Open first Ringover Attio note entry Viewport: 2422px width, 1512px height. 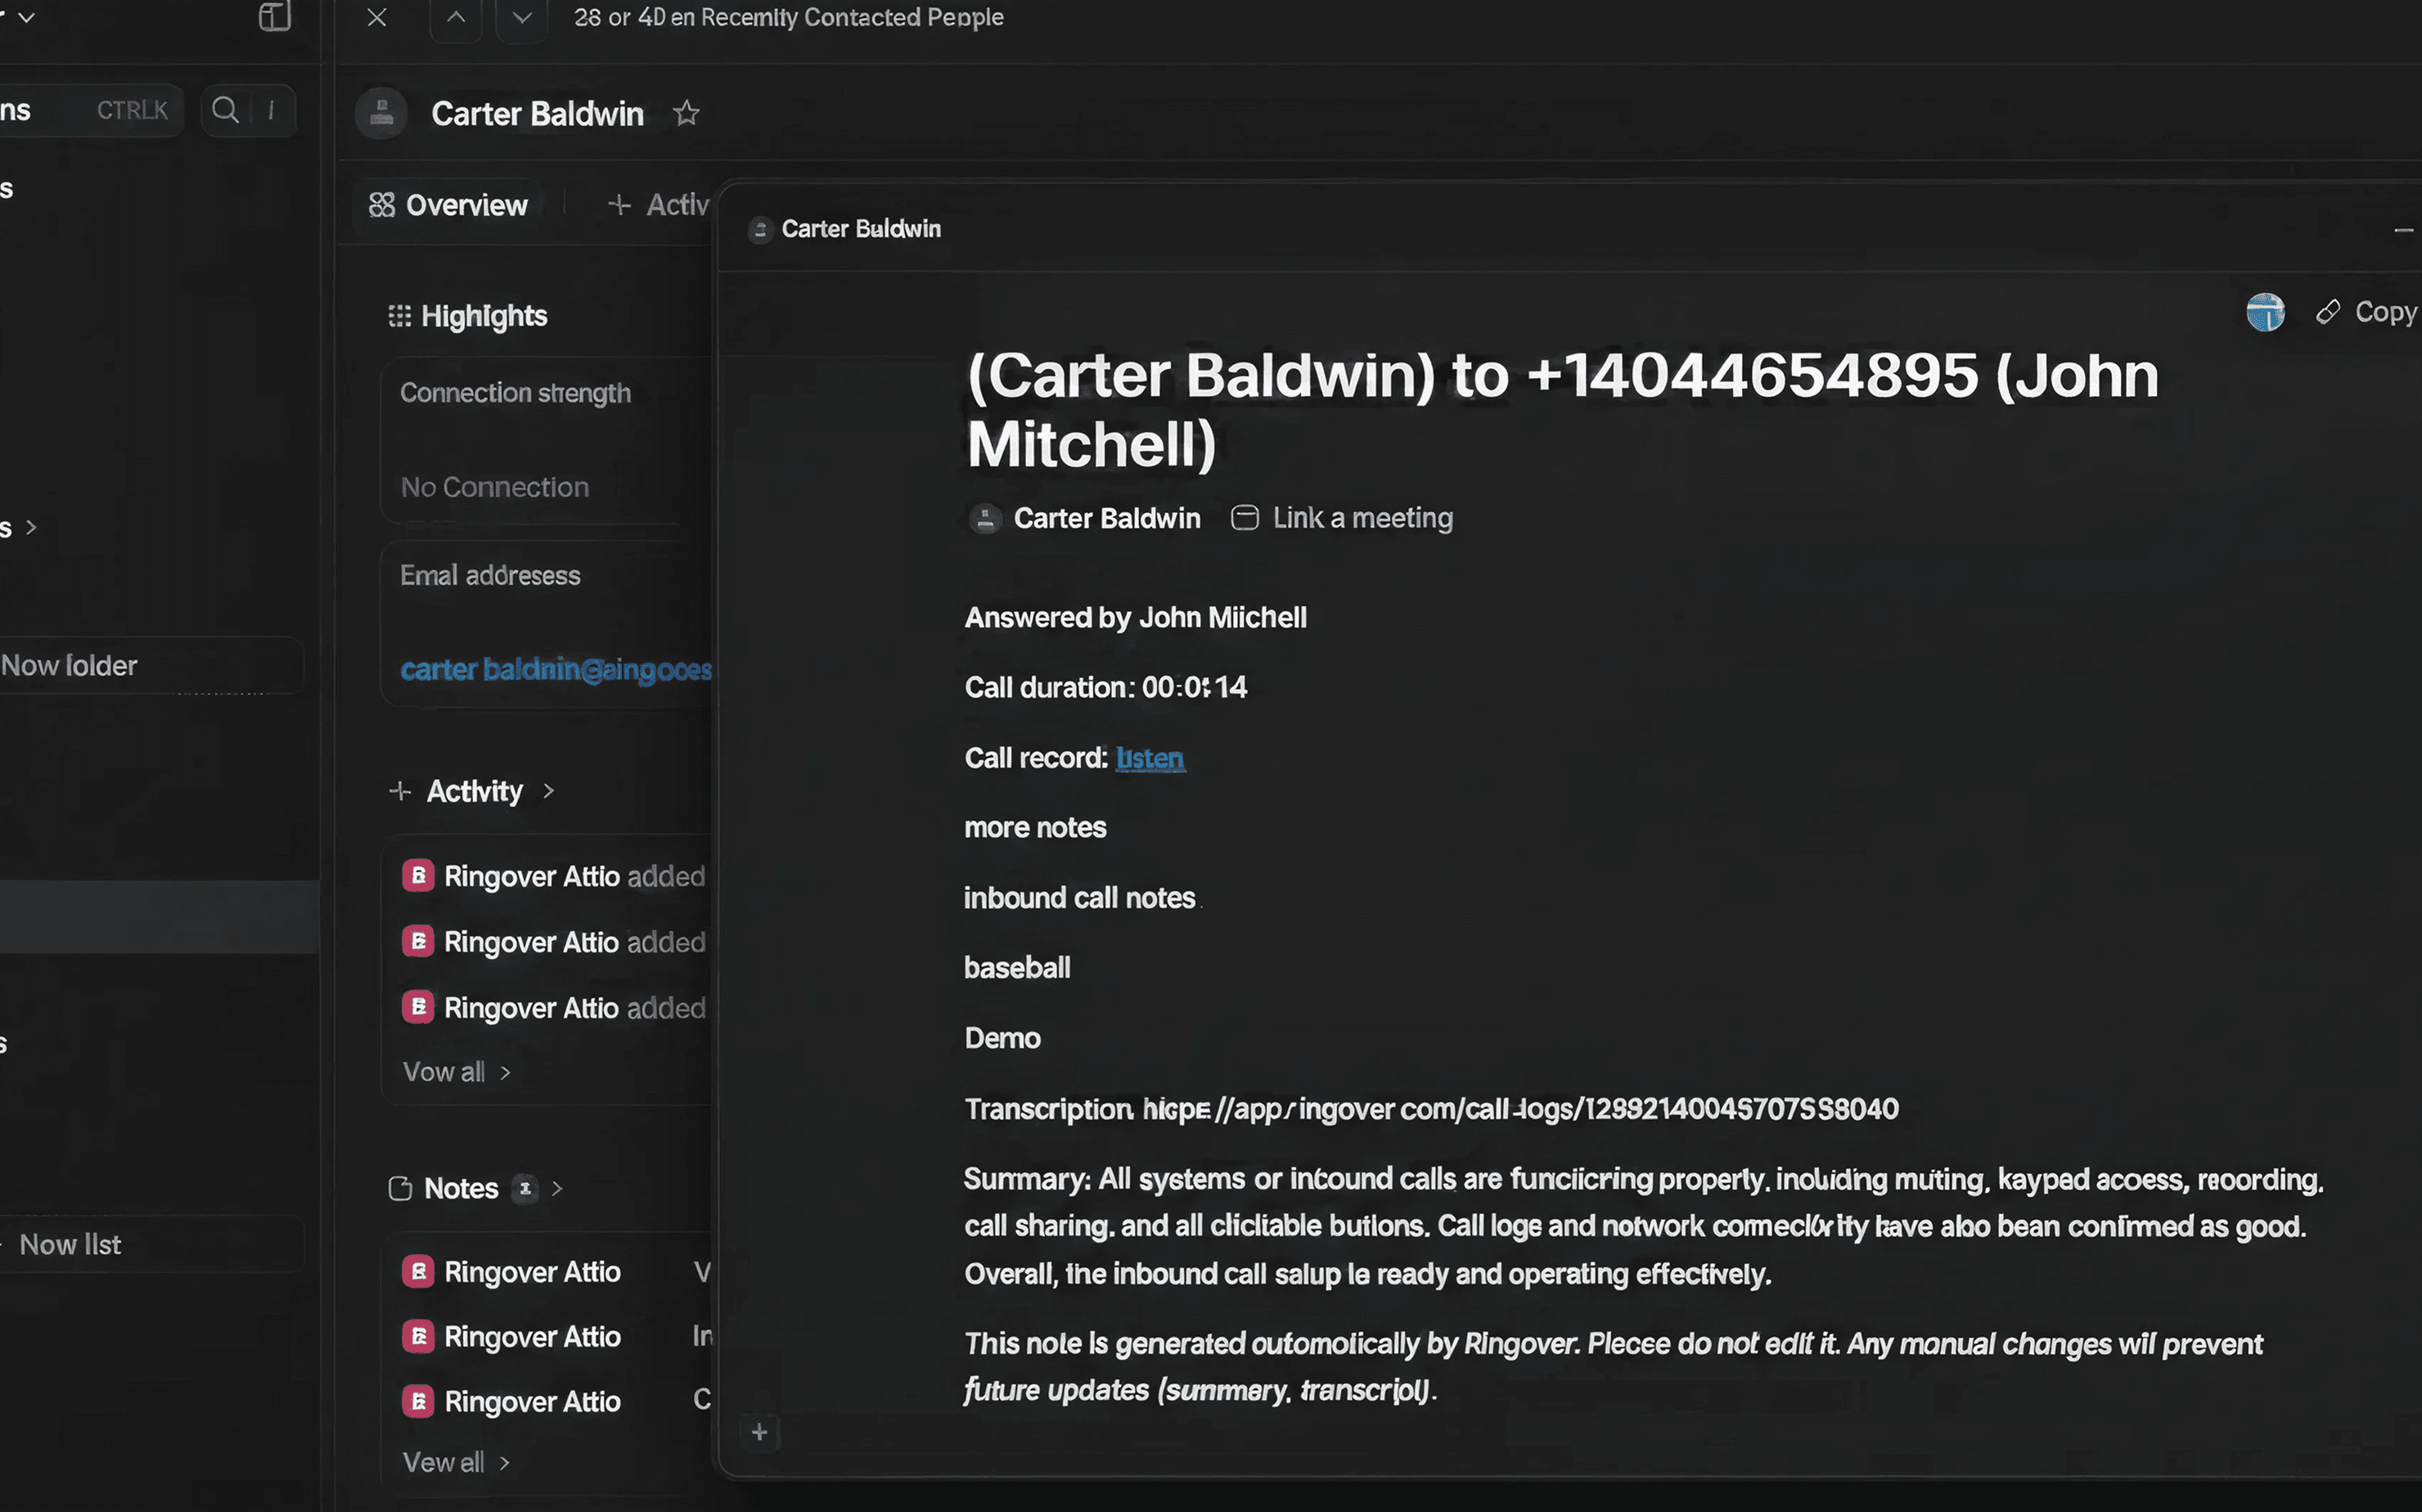tap(532, 1272)
